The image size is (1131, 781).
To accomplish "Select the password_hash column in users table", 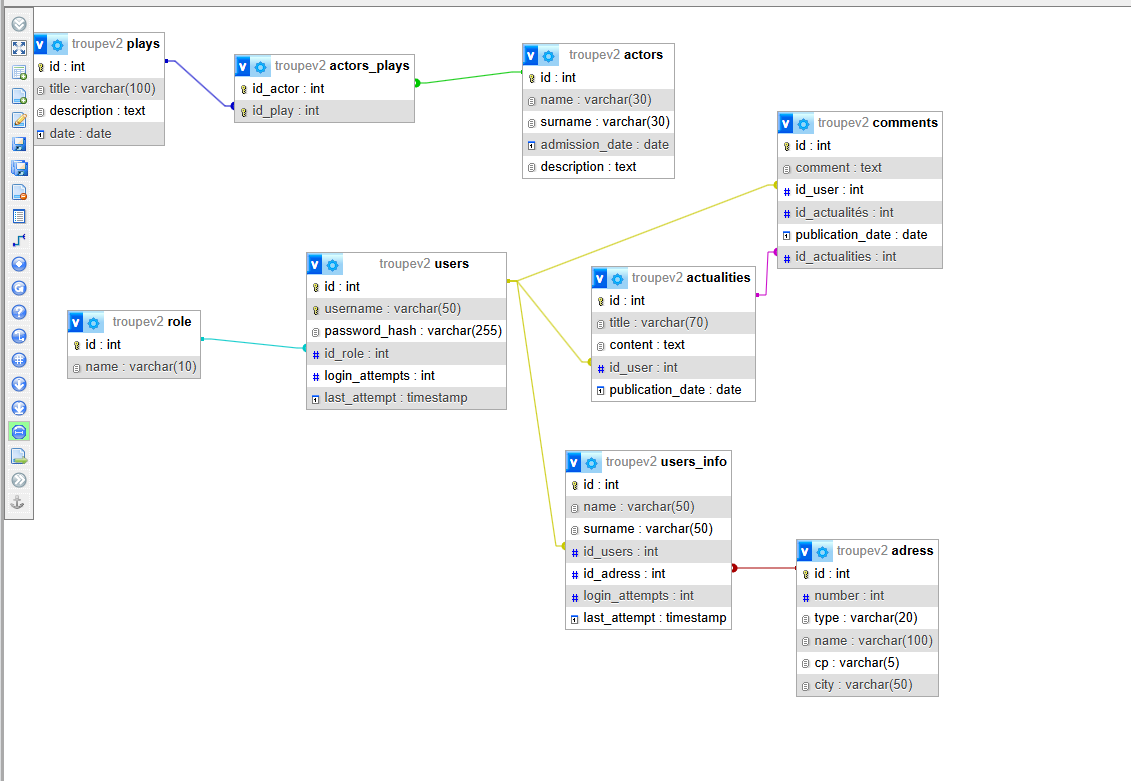I will 413,331.
